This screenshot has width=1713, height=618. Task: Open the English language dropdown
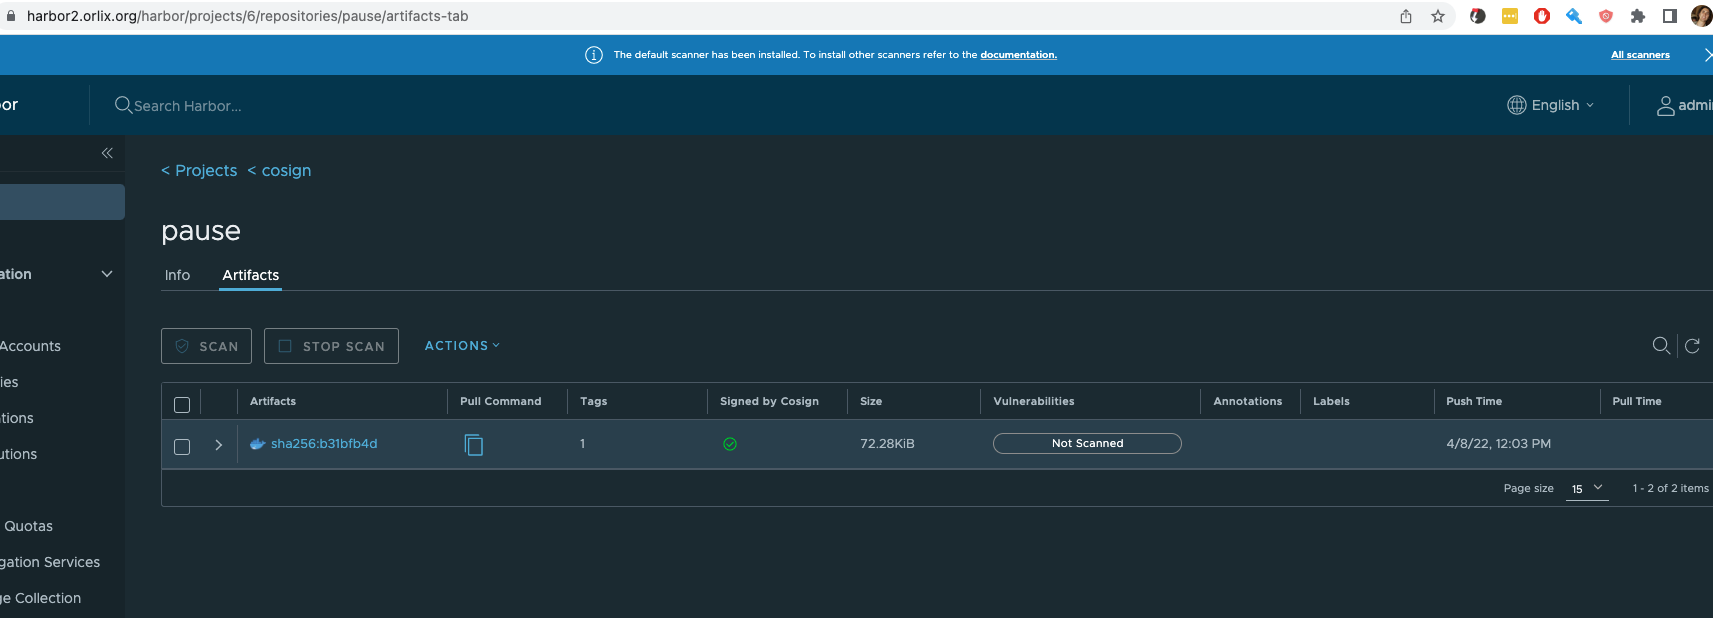1551,105
